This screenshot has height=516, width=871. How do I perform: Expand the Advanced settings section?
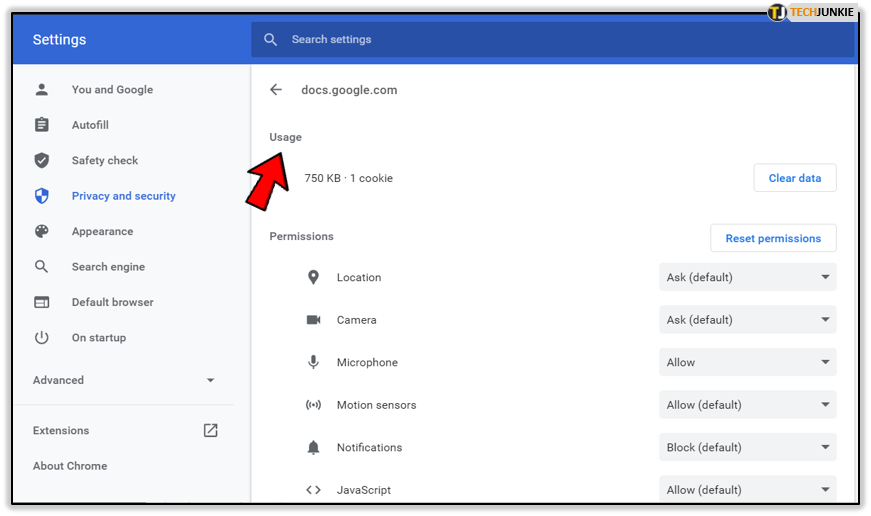[x=124, y=380]
